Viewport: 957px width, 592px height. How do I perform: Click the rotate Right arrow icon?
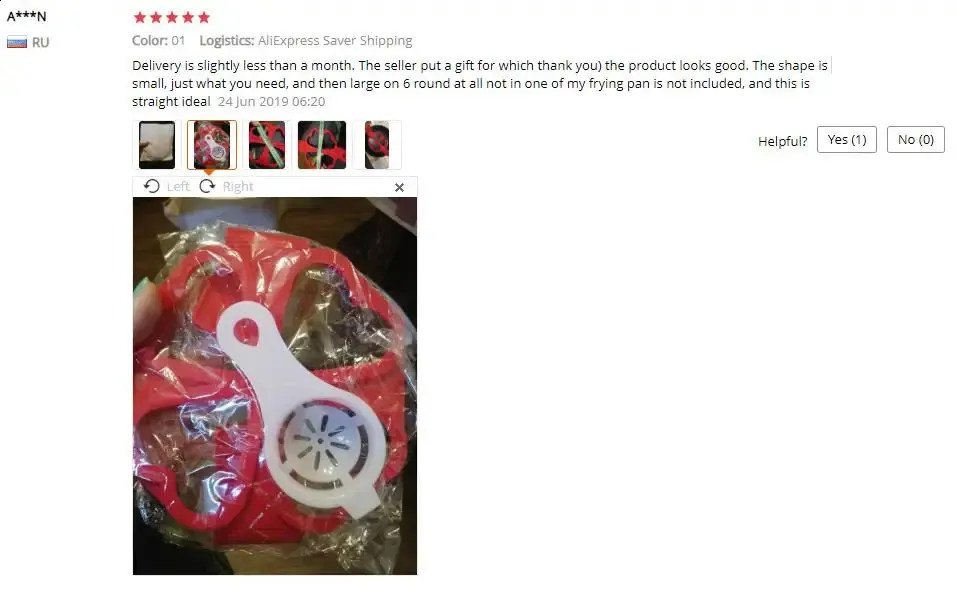point(208,186)
